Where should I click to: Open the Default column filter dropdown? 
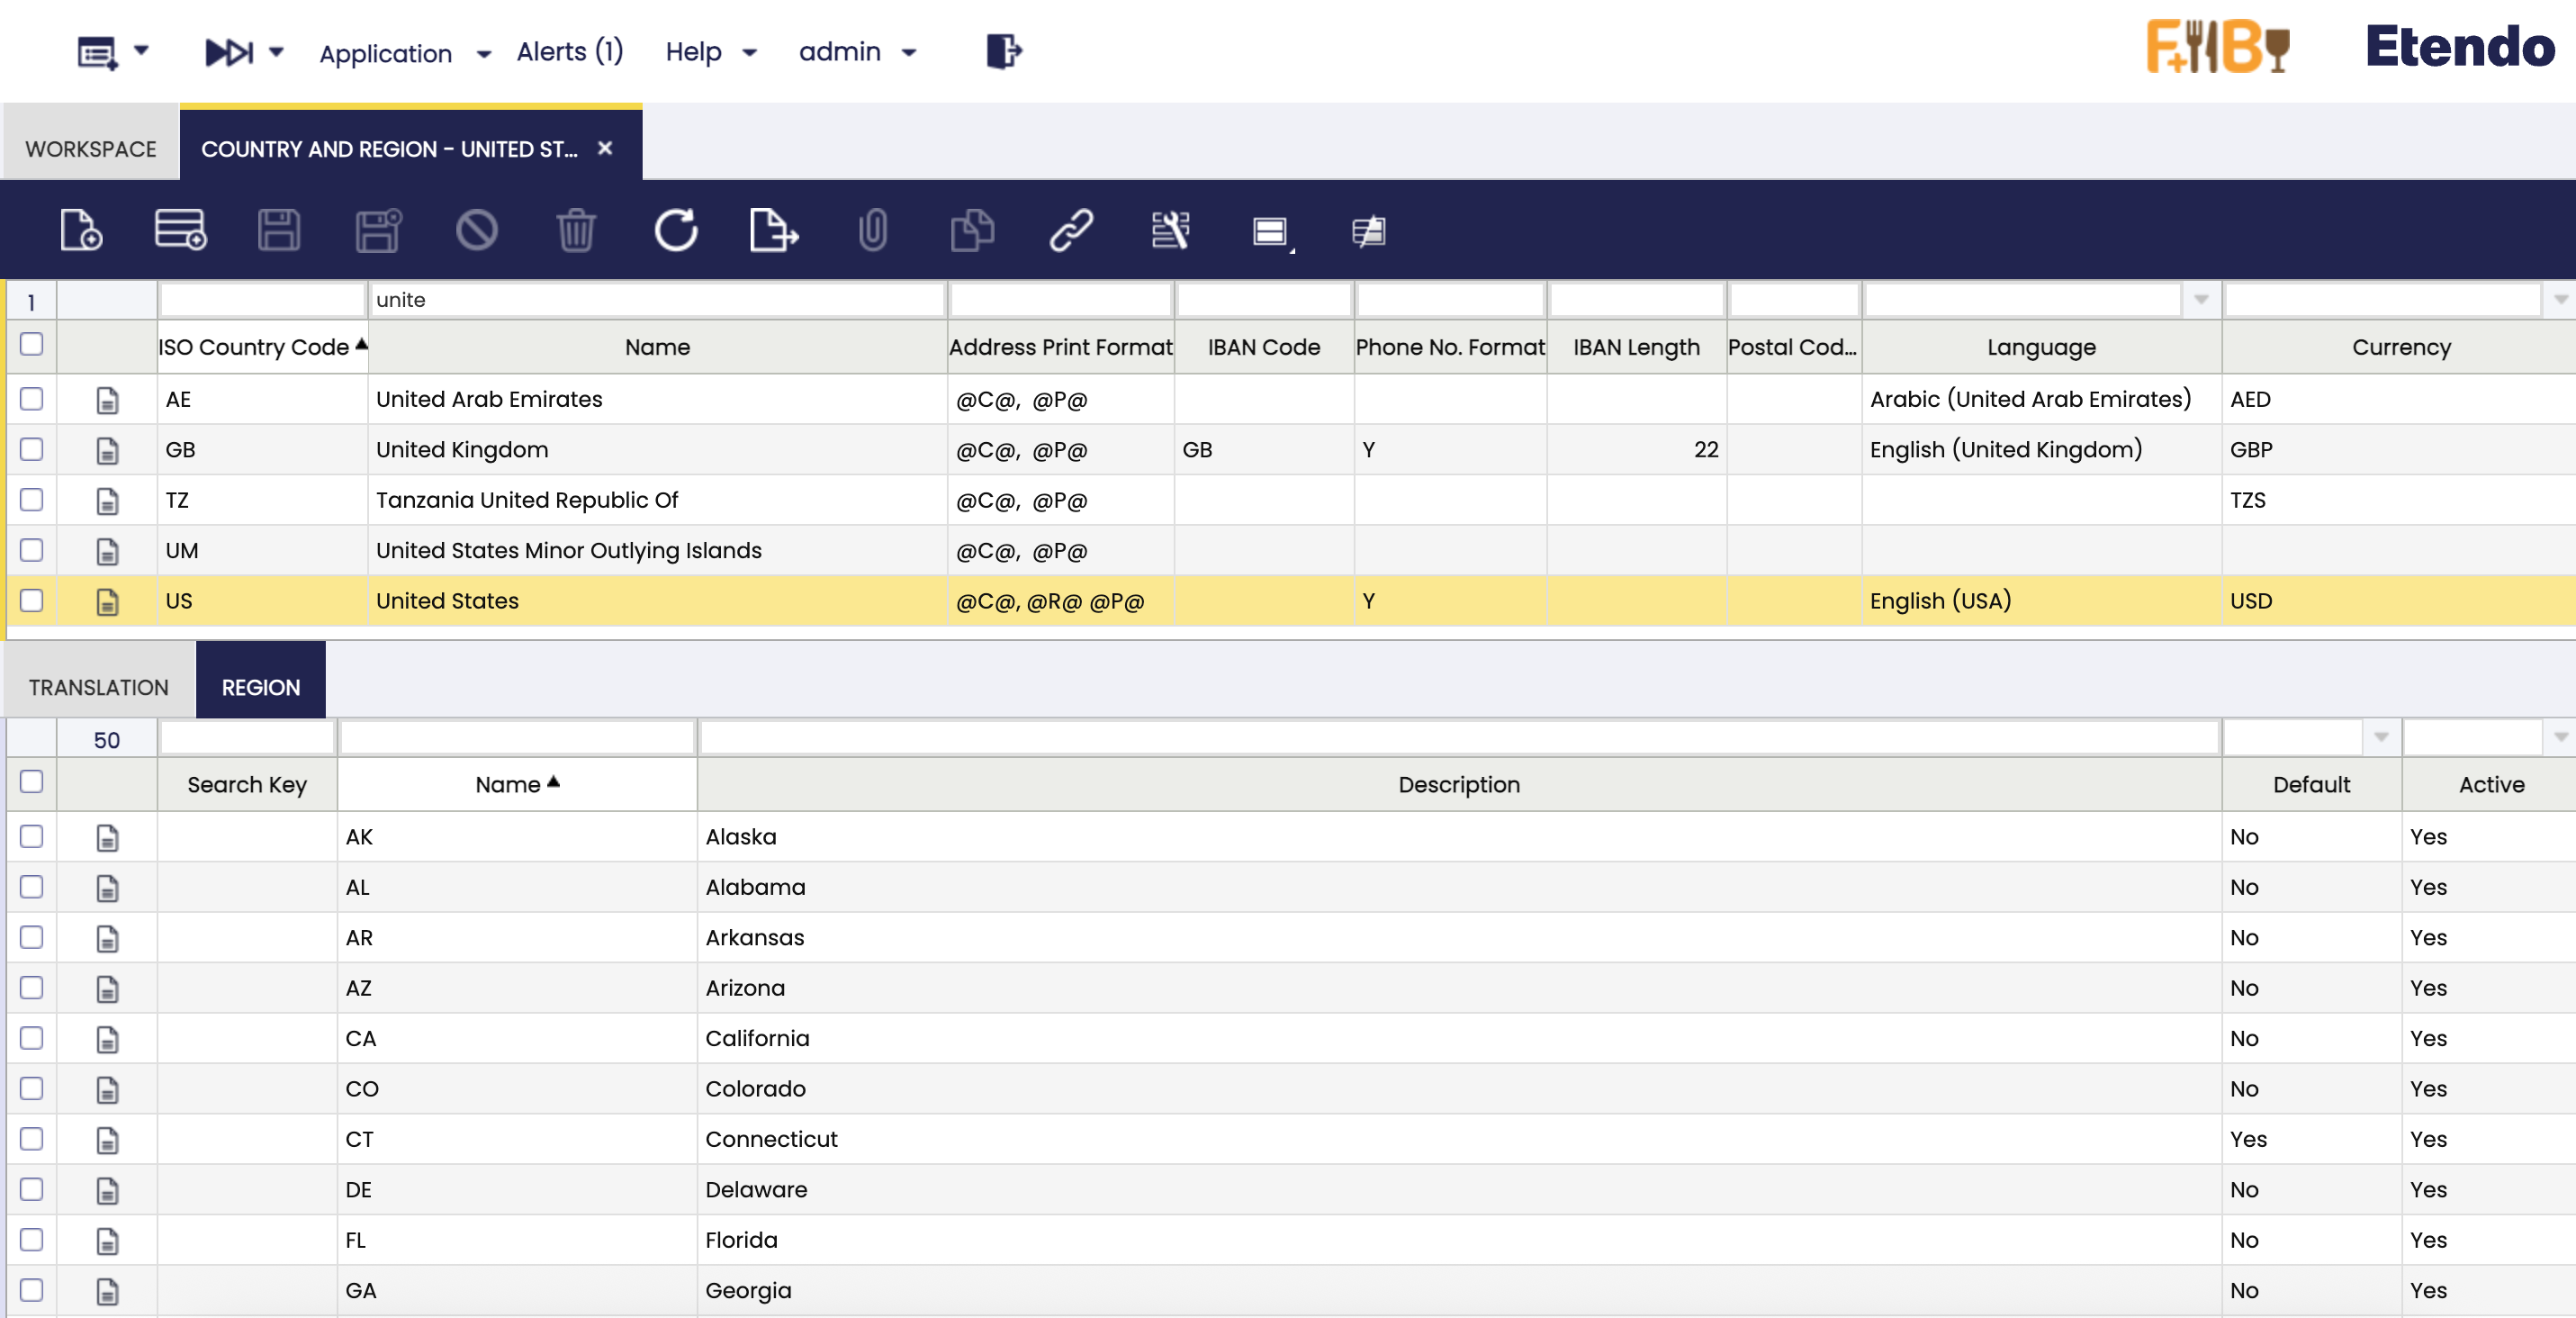point(2380,738)
